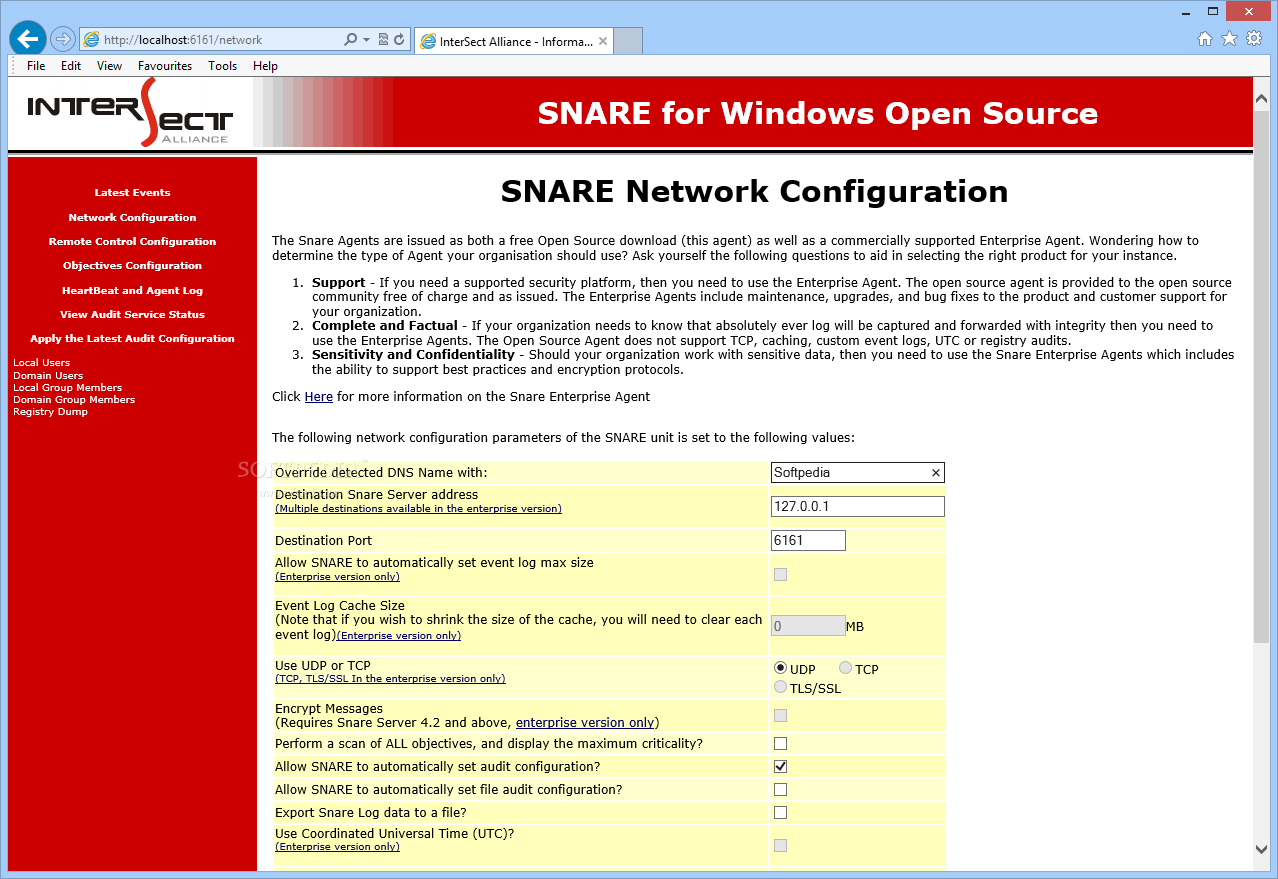Viewport: 1278px width, 879px height.
Task: Click the vertical scrollbar down arrow
Action: 1261,849
